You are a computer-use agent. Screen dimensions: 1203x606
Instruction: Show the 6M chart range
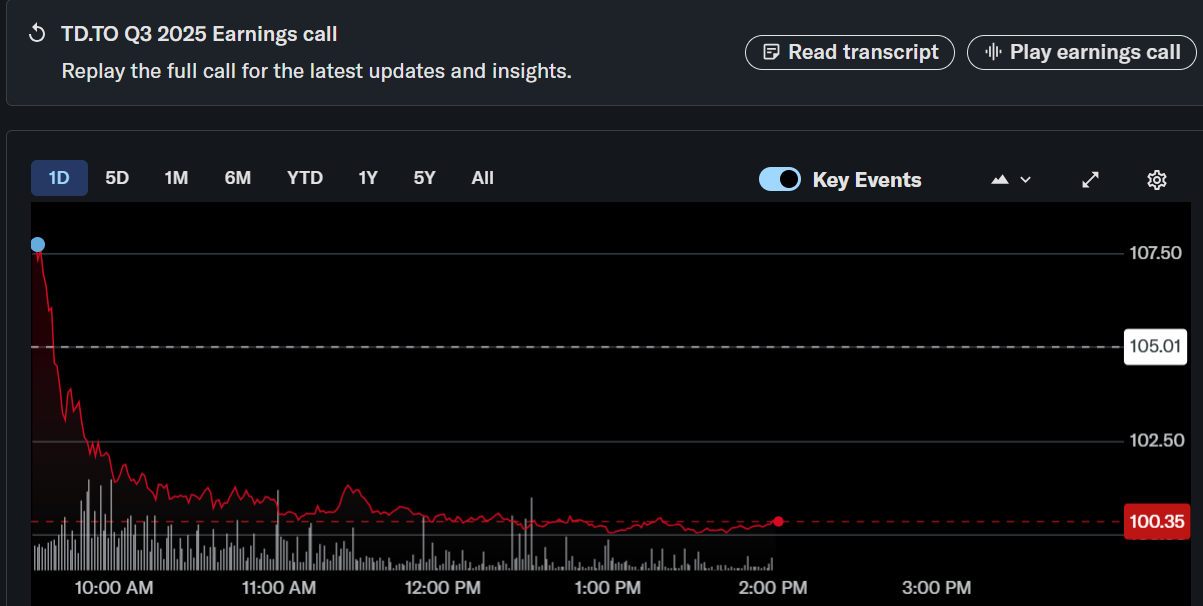238,178
